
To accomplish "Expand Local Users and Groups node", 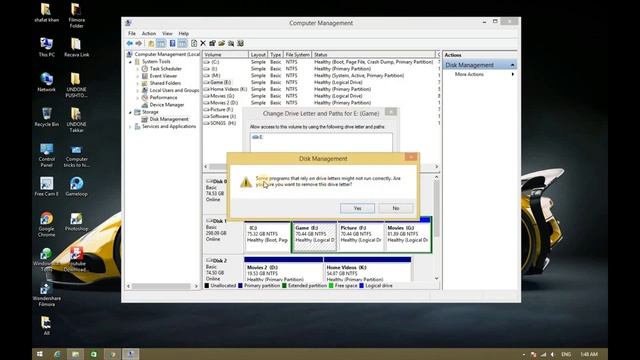I will tap(138, 90).
